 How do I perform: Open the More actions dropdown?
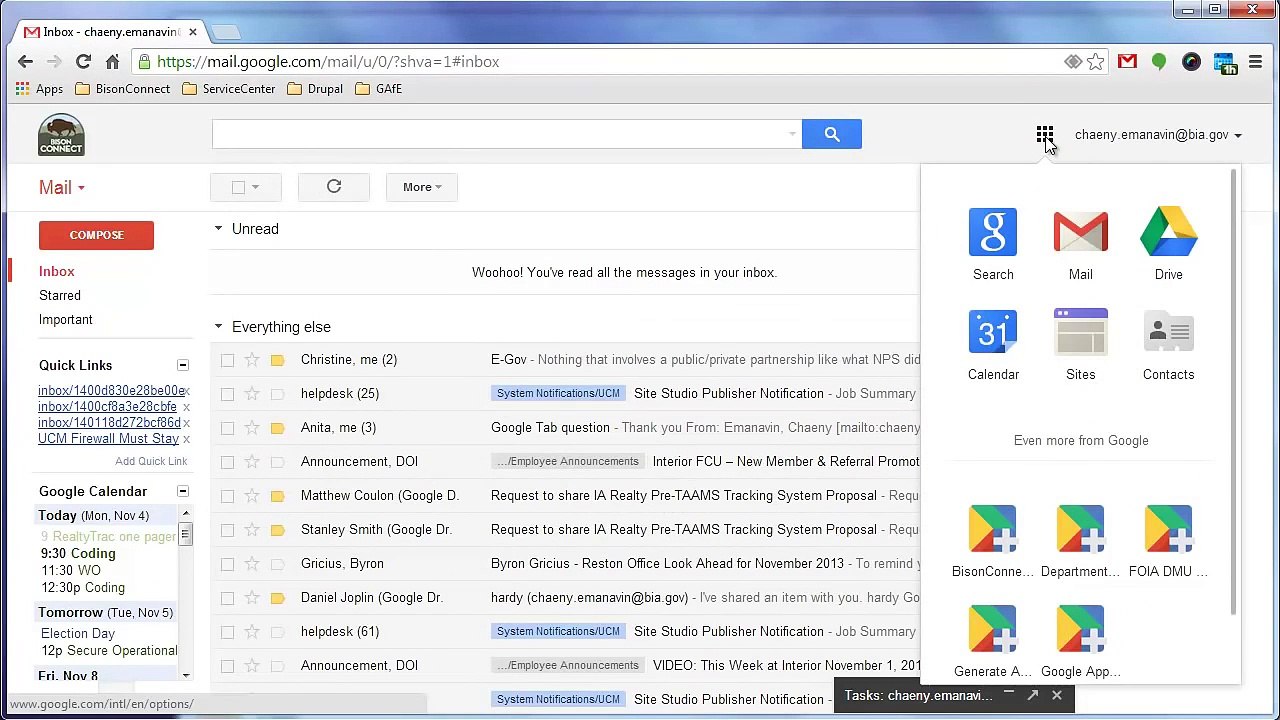click(x=422, y=187)
